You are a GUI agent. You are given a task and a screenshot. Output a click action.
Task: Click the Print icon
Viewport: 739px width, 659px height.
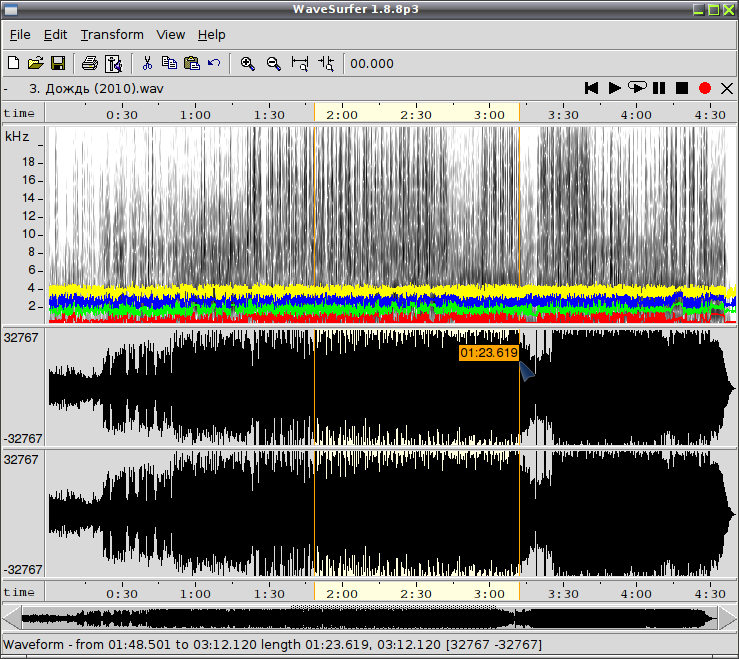pyautogui.click(x=90, y=63)
